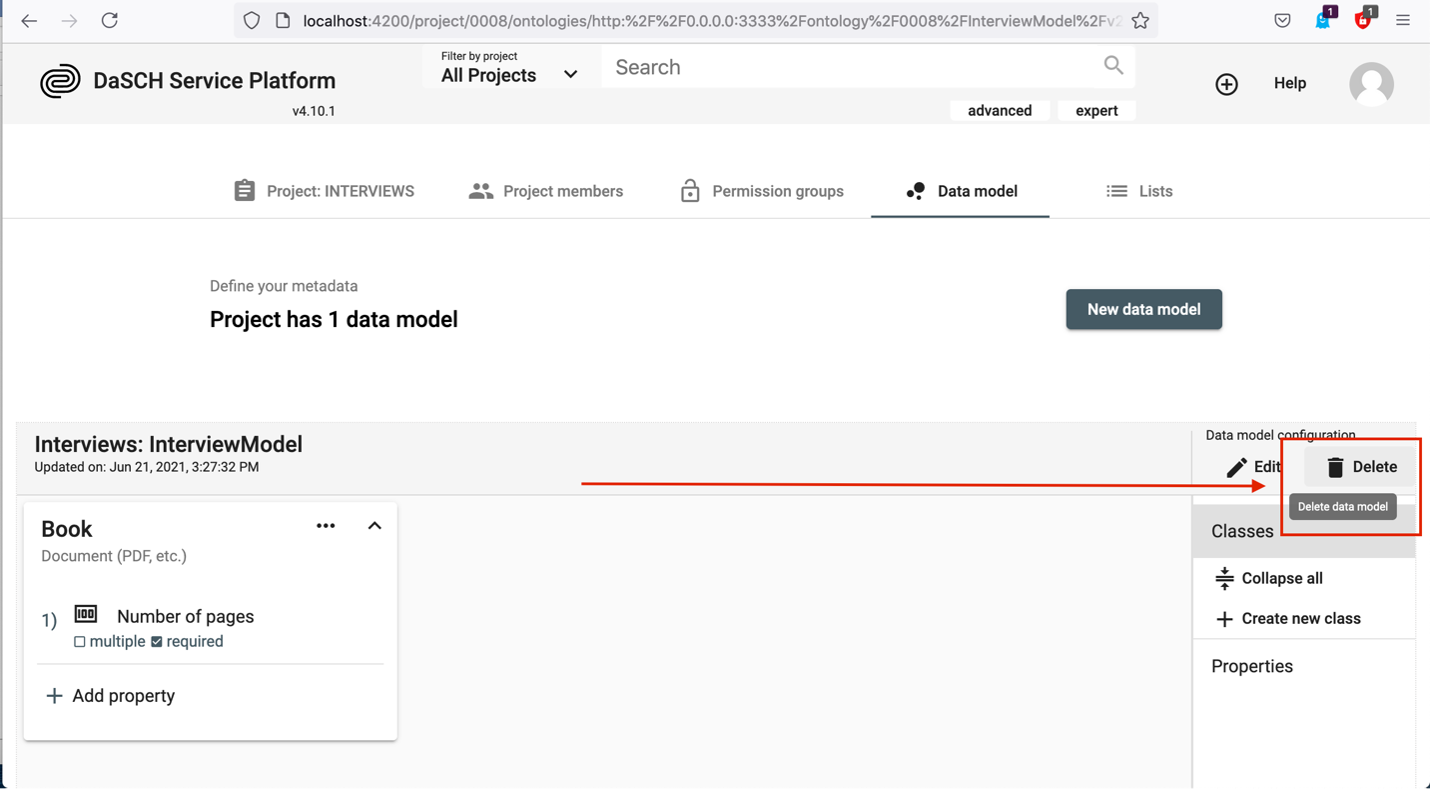Click the Edit pencil icon

tap(1238, 466)
